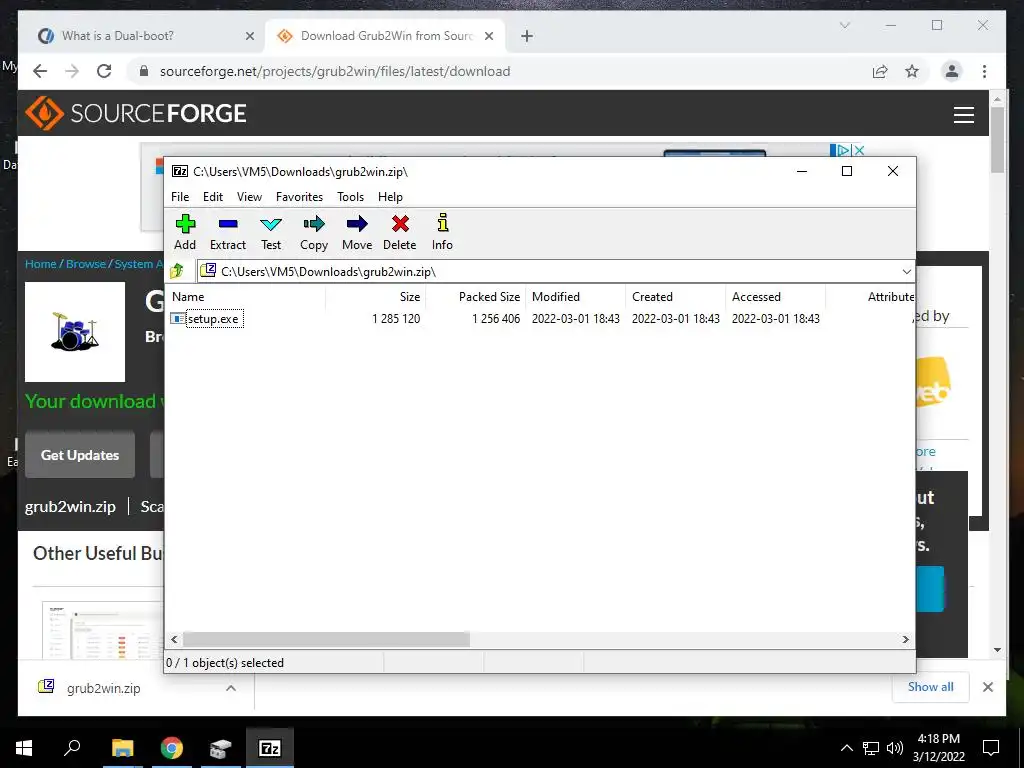
Task: Open the Chrome profile icon
Action: point(952,71)
